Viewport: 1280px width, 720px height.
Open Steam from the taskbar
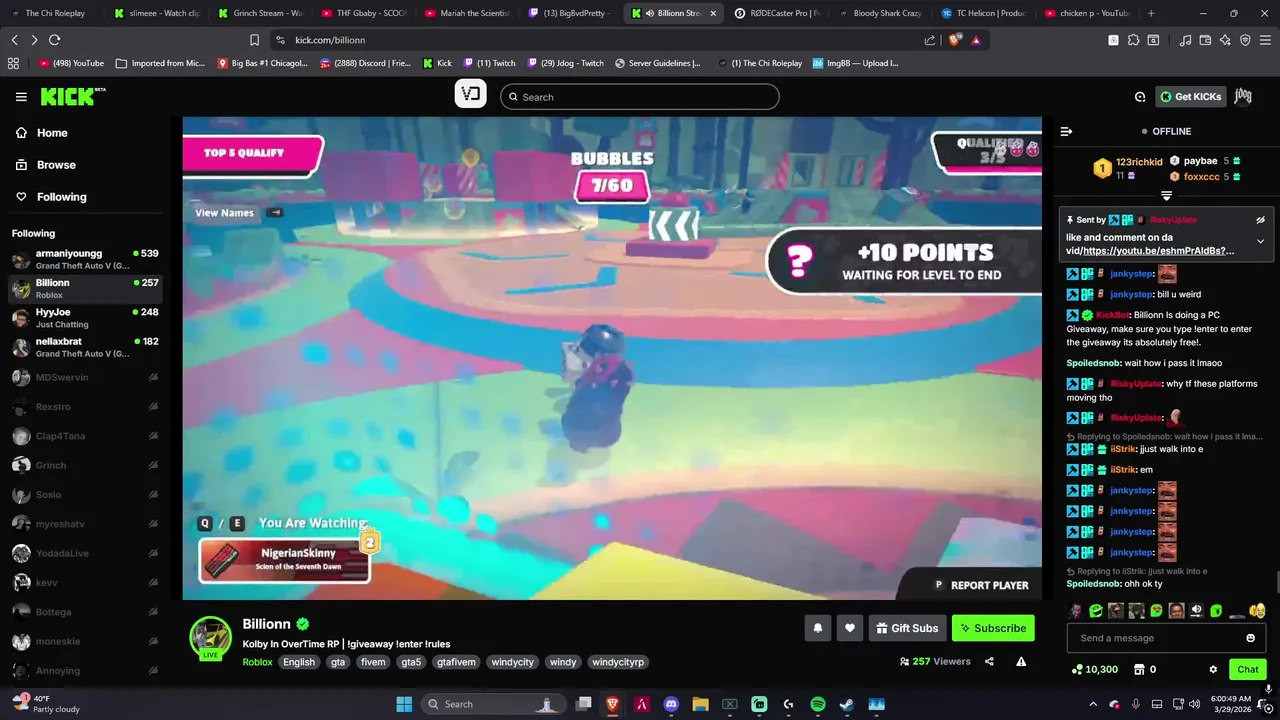(846, 704)
